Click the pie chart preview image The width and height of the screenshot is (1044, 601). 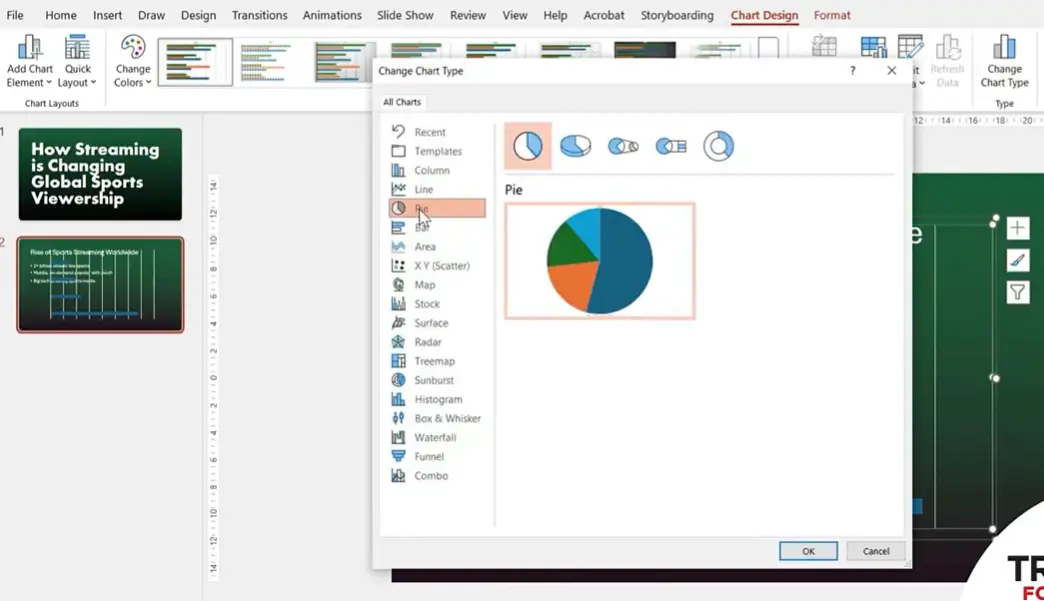tap(599, 261)
